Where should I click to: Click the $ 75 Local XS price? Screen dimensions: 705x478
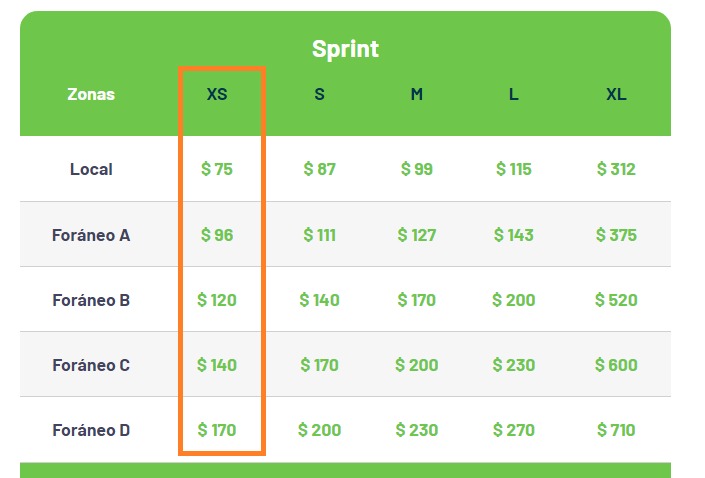(217, 169)
